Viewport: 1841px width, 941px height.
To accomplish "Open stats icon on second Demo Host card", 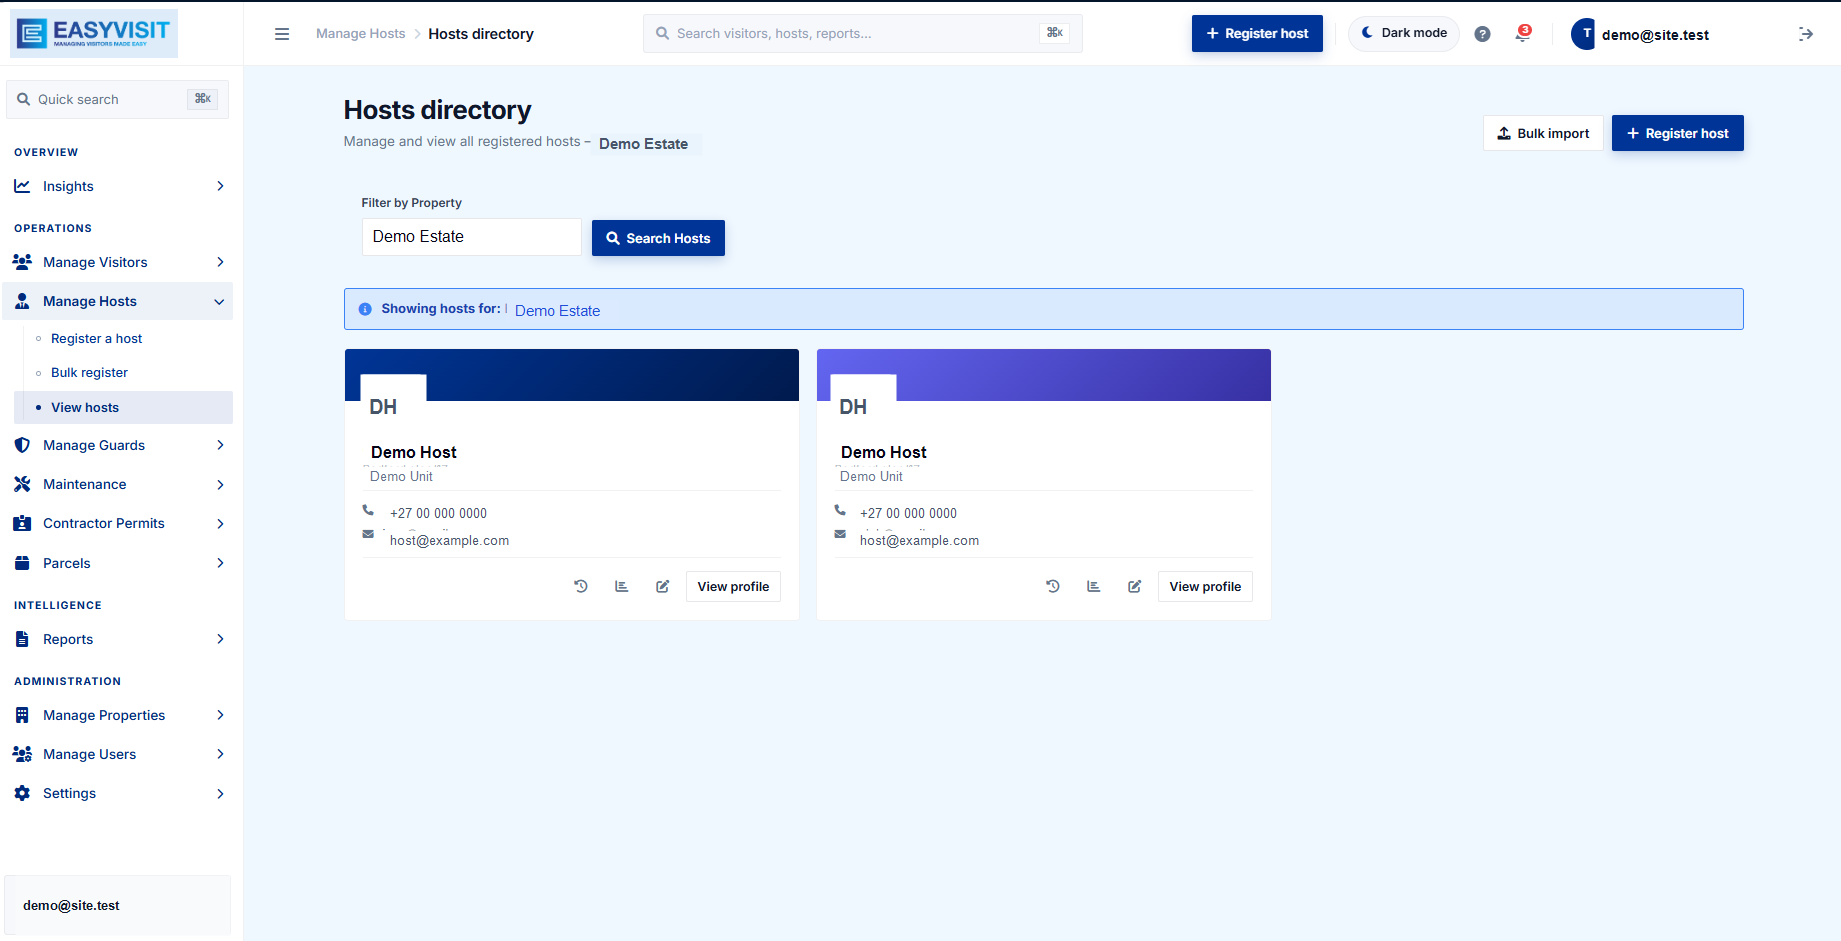I will (x=1093, y=586).
